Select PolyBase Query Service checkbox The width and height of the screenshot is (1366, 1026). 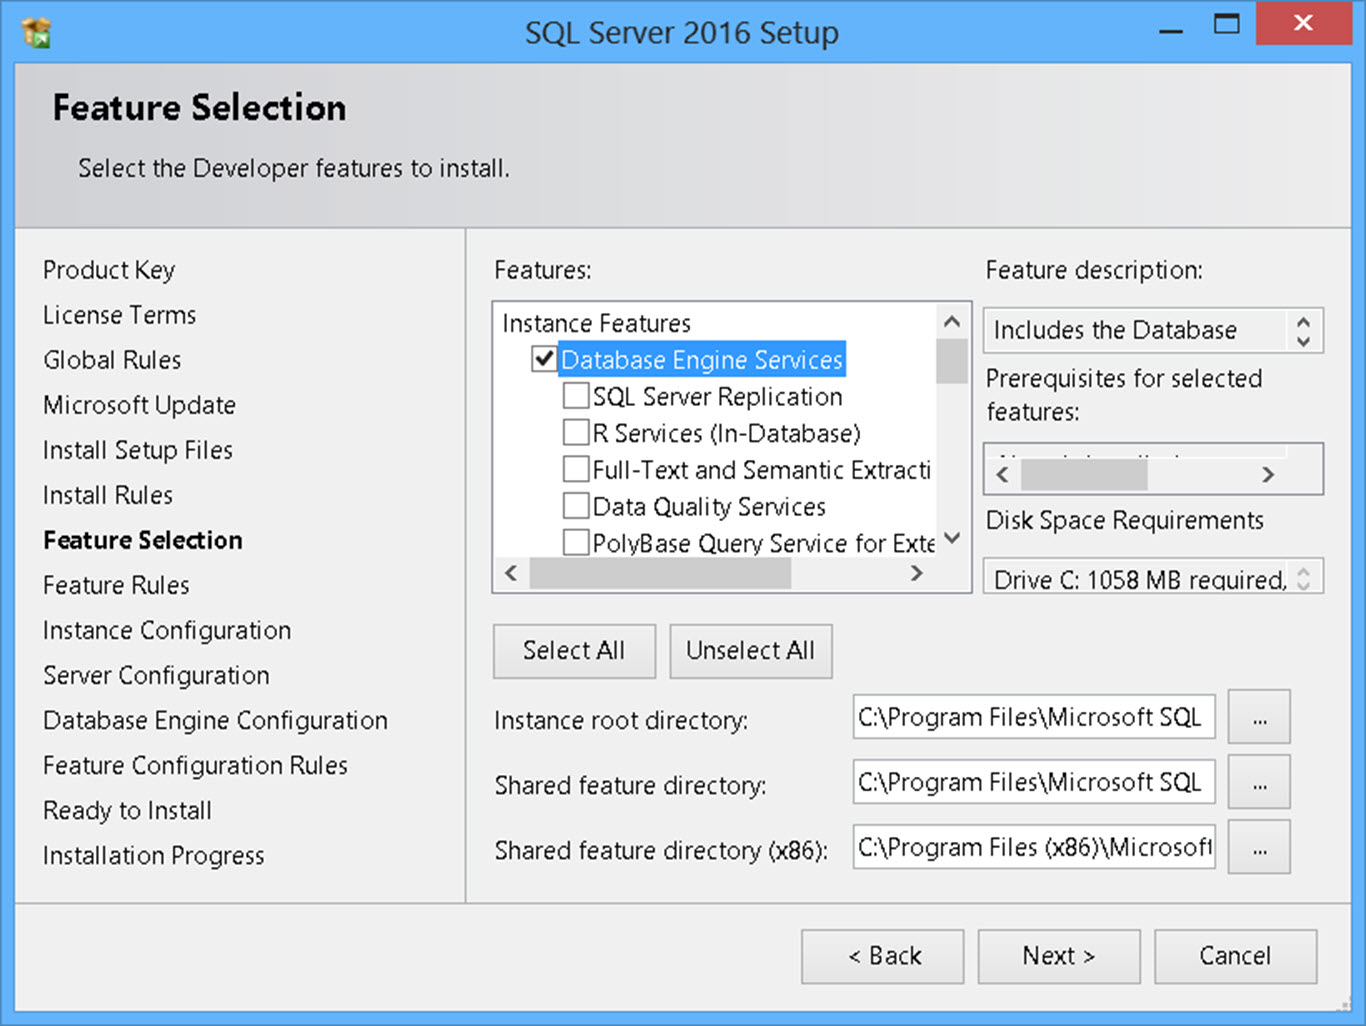(576, 542)
